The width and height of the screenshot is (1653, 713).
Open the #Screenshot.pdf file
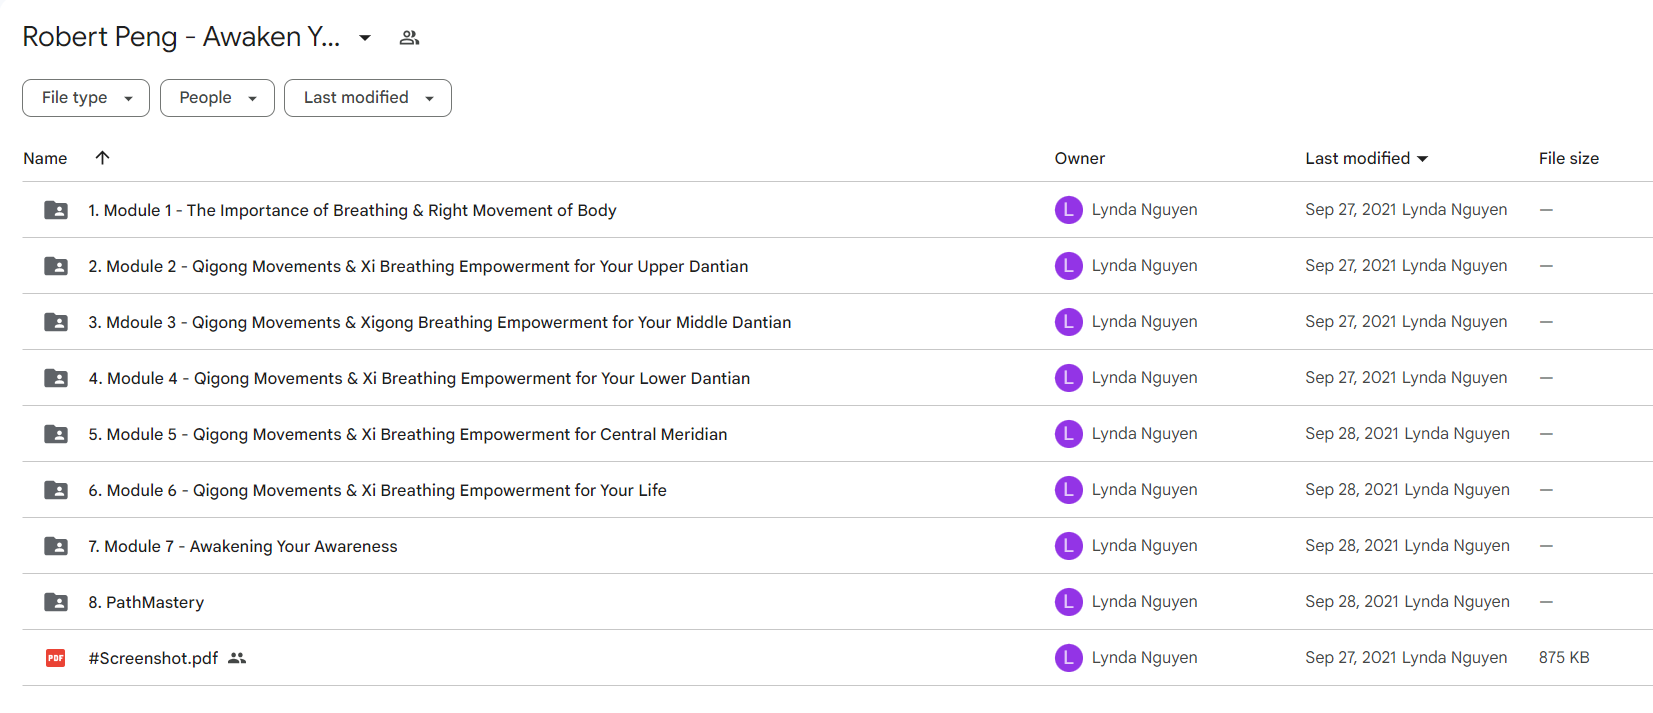tap(153, 658)
